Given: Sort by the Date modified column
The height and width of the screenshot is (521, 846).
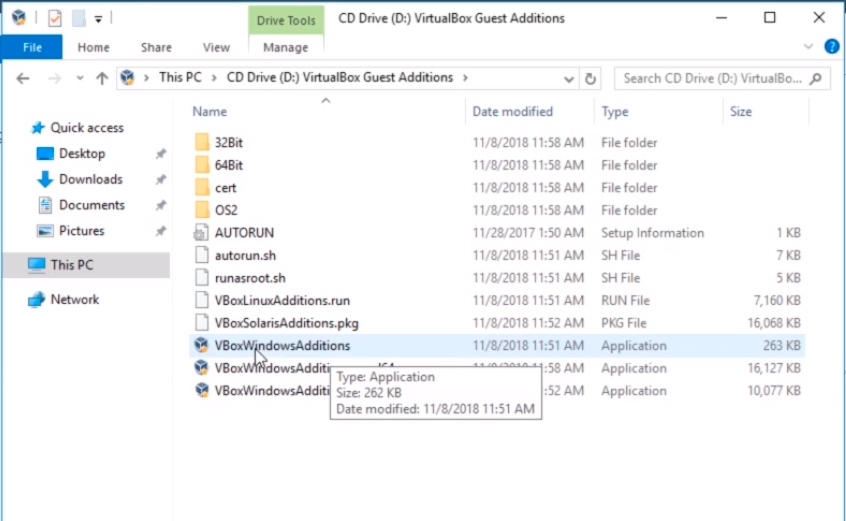Looking at the screenshot, I should tap(513, 112).
